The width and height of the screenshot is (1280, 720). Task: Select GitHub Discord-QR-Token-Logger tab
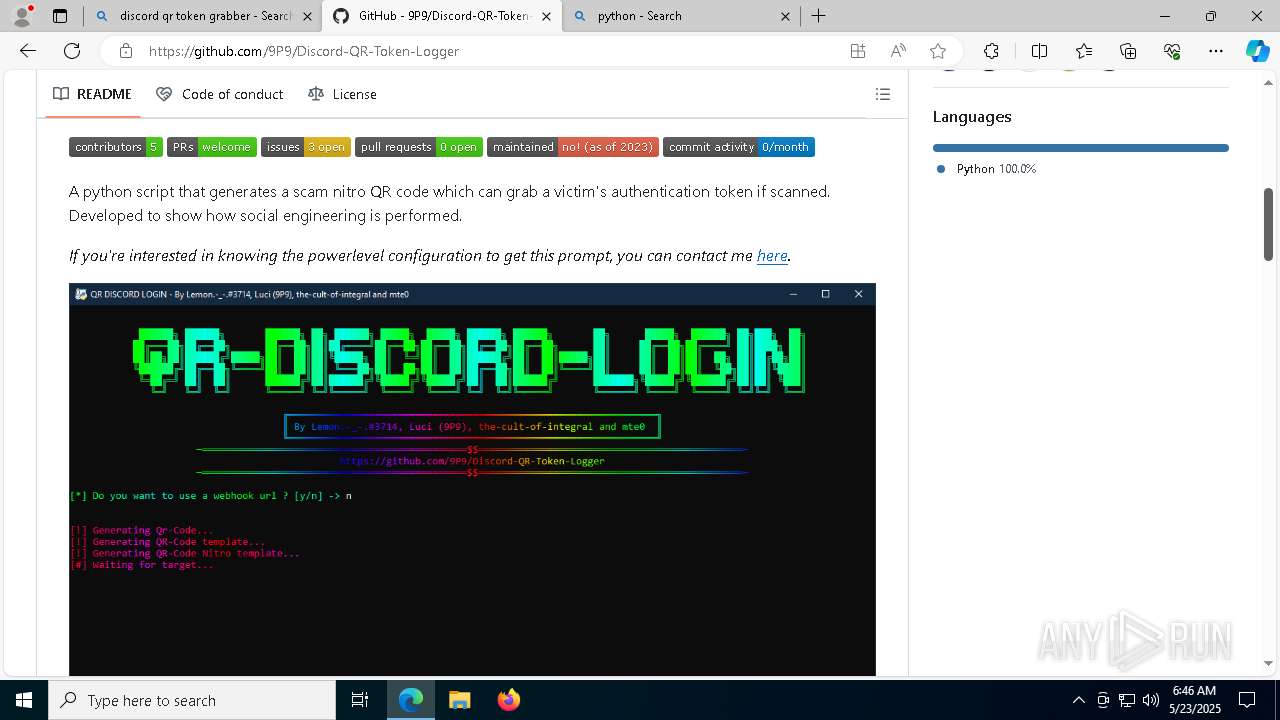point(441,16)
